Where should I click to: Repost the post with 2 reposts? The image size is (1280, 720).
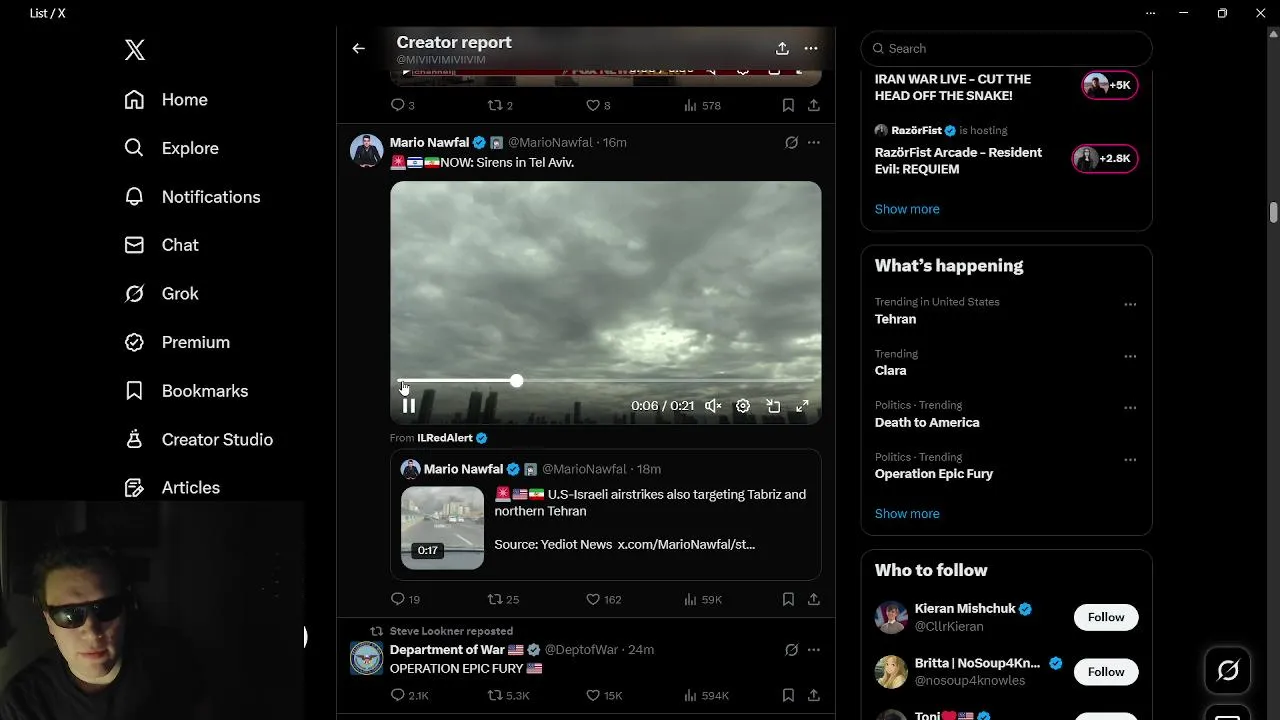pos(500,105)
